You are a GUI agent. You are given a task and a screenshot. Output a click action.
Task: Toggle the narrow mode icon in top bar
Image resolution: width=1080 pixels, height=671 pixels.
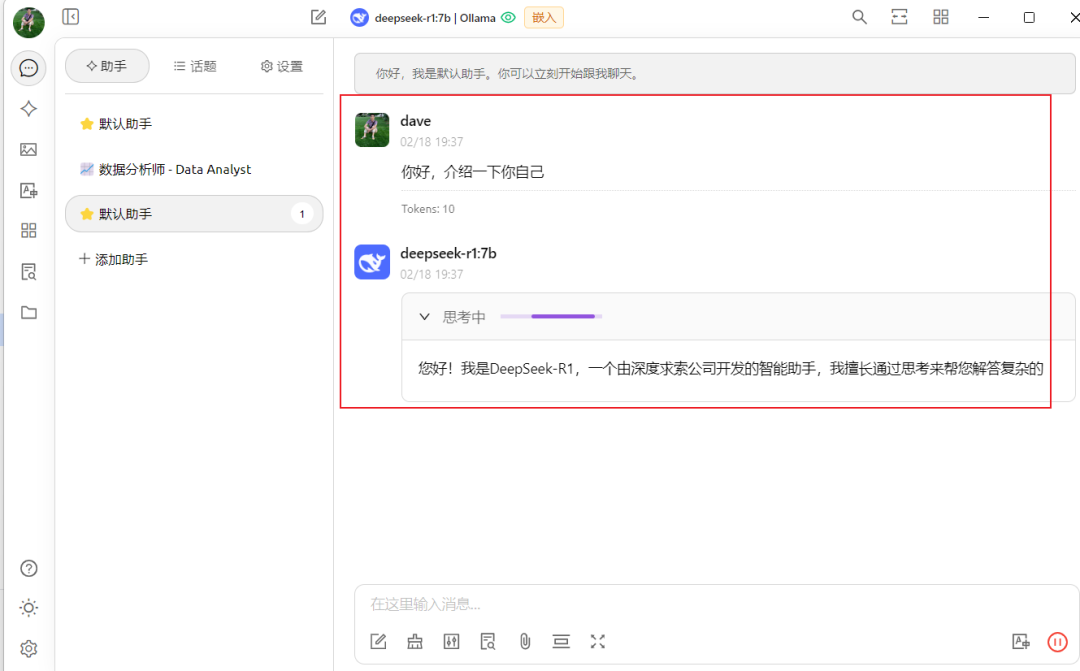point(900,17)
